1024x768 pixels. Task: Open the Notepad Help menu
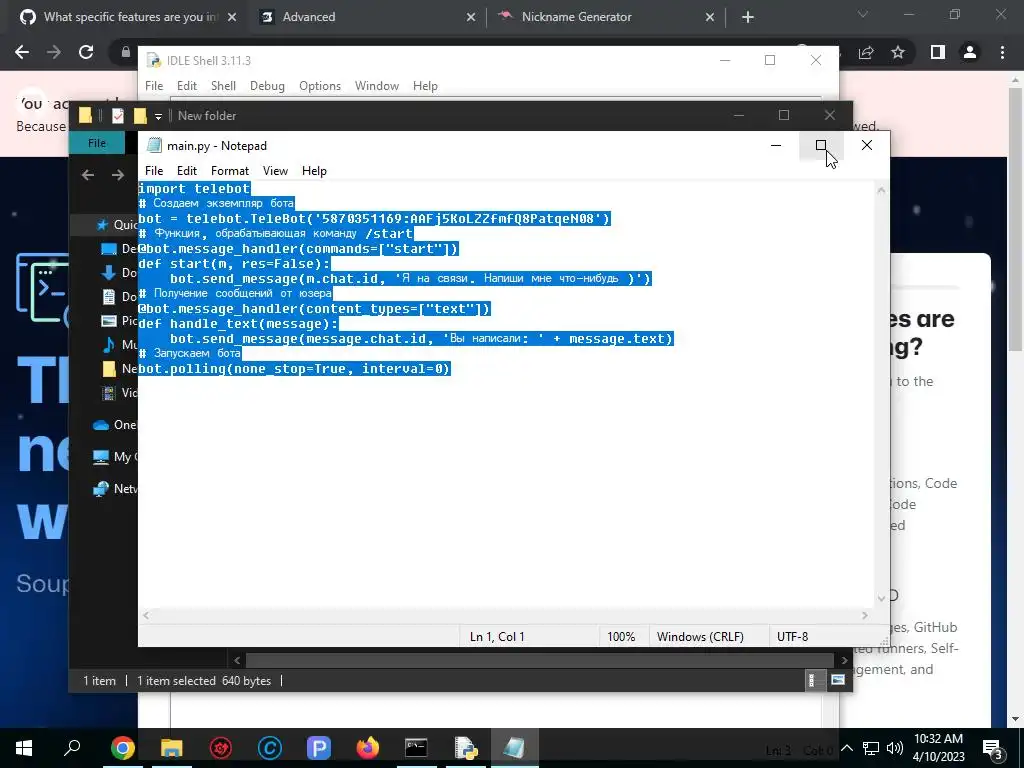point(314,170)
